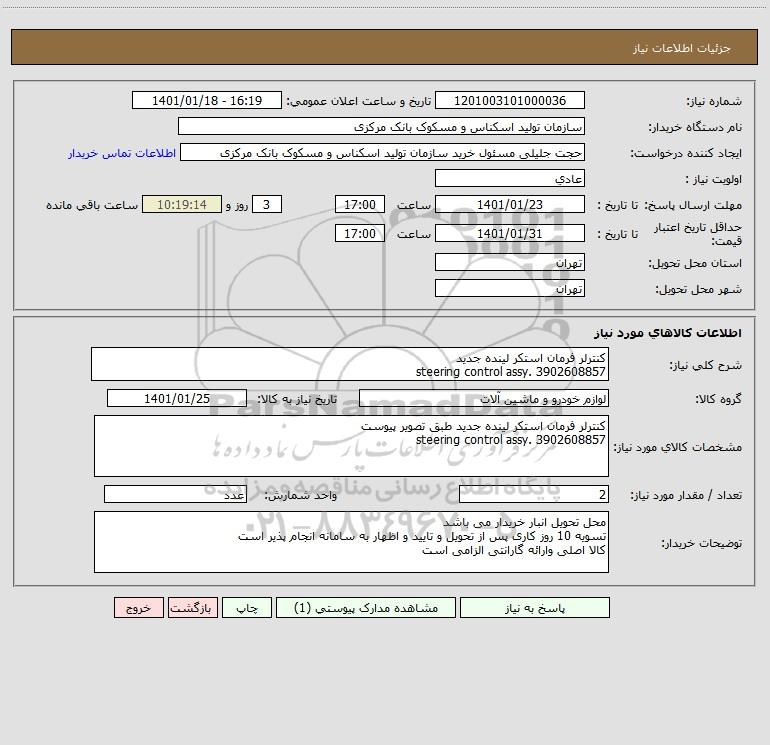770x745 pixels.
Task: Click the 'گروه کالا:' label
Action: [719, 400]
